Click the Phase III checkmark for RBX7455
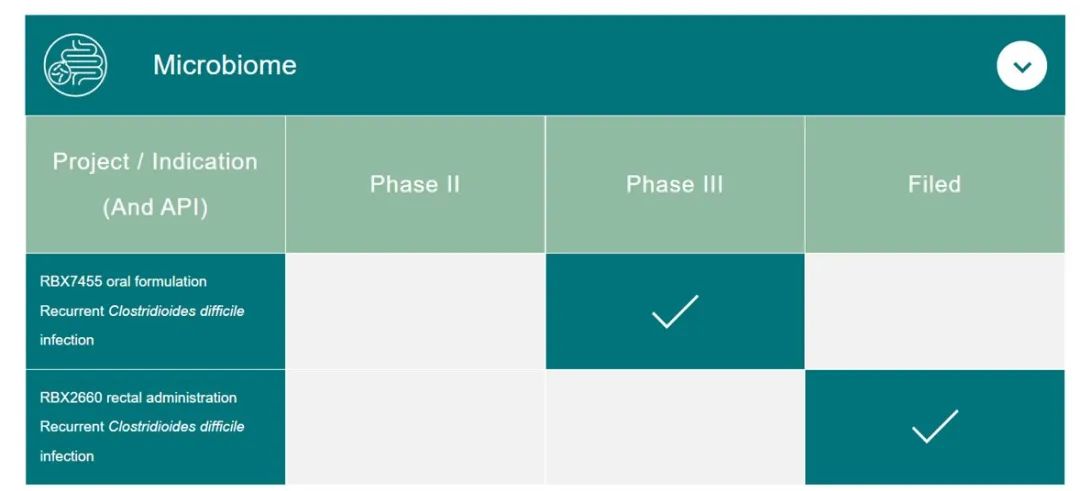1080x491 pixels. click(675, 311)
